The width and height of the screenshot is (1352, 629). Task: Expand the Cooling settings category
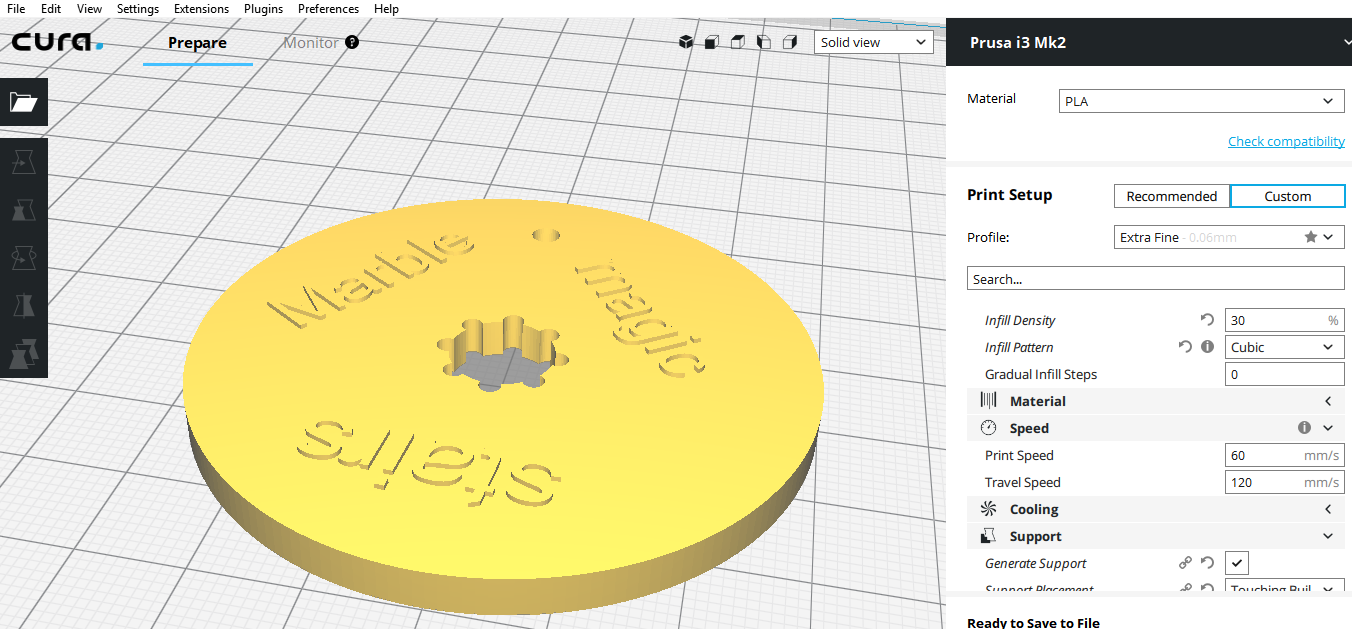pyautogui.click(x=1155, y=509)
